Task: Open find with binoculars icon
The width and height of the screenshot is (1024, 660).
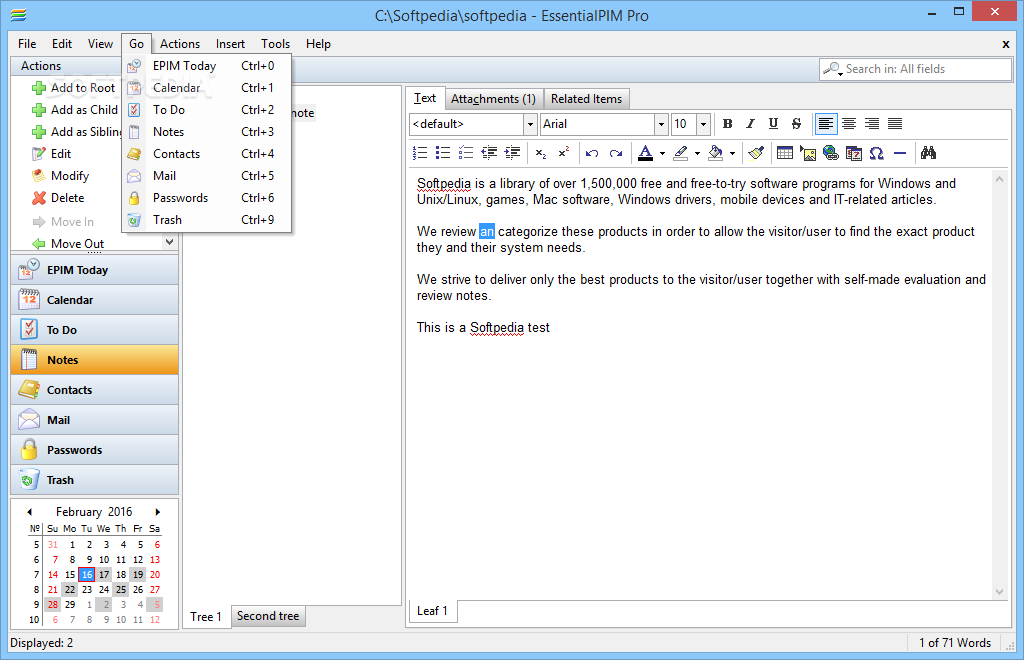Action: pos(929,153)
